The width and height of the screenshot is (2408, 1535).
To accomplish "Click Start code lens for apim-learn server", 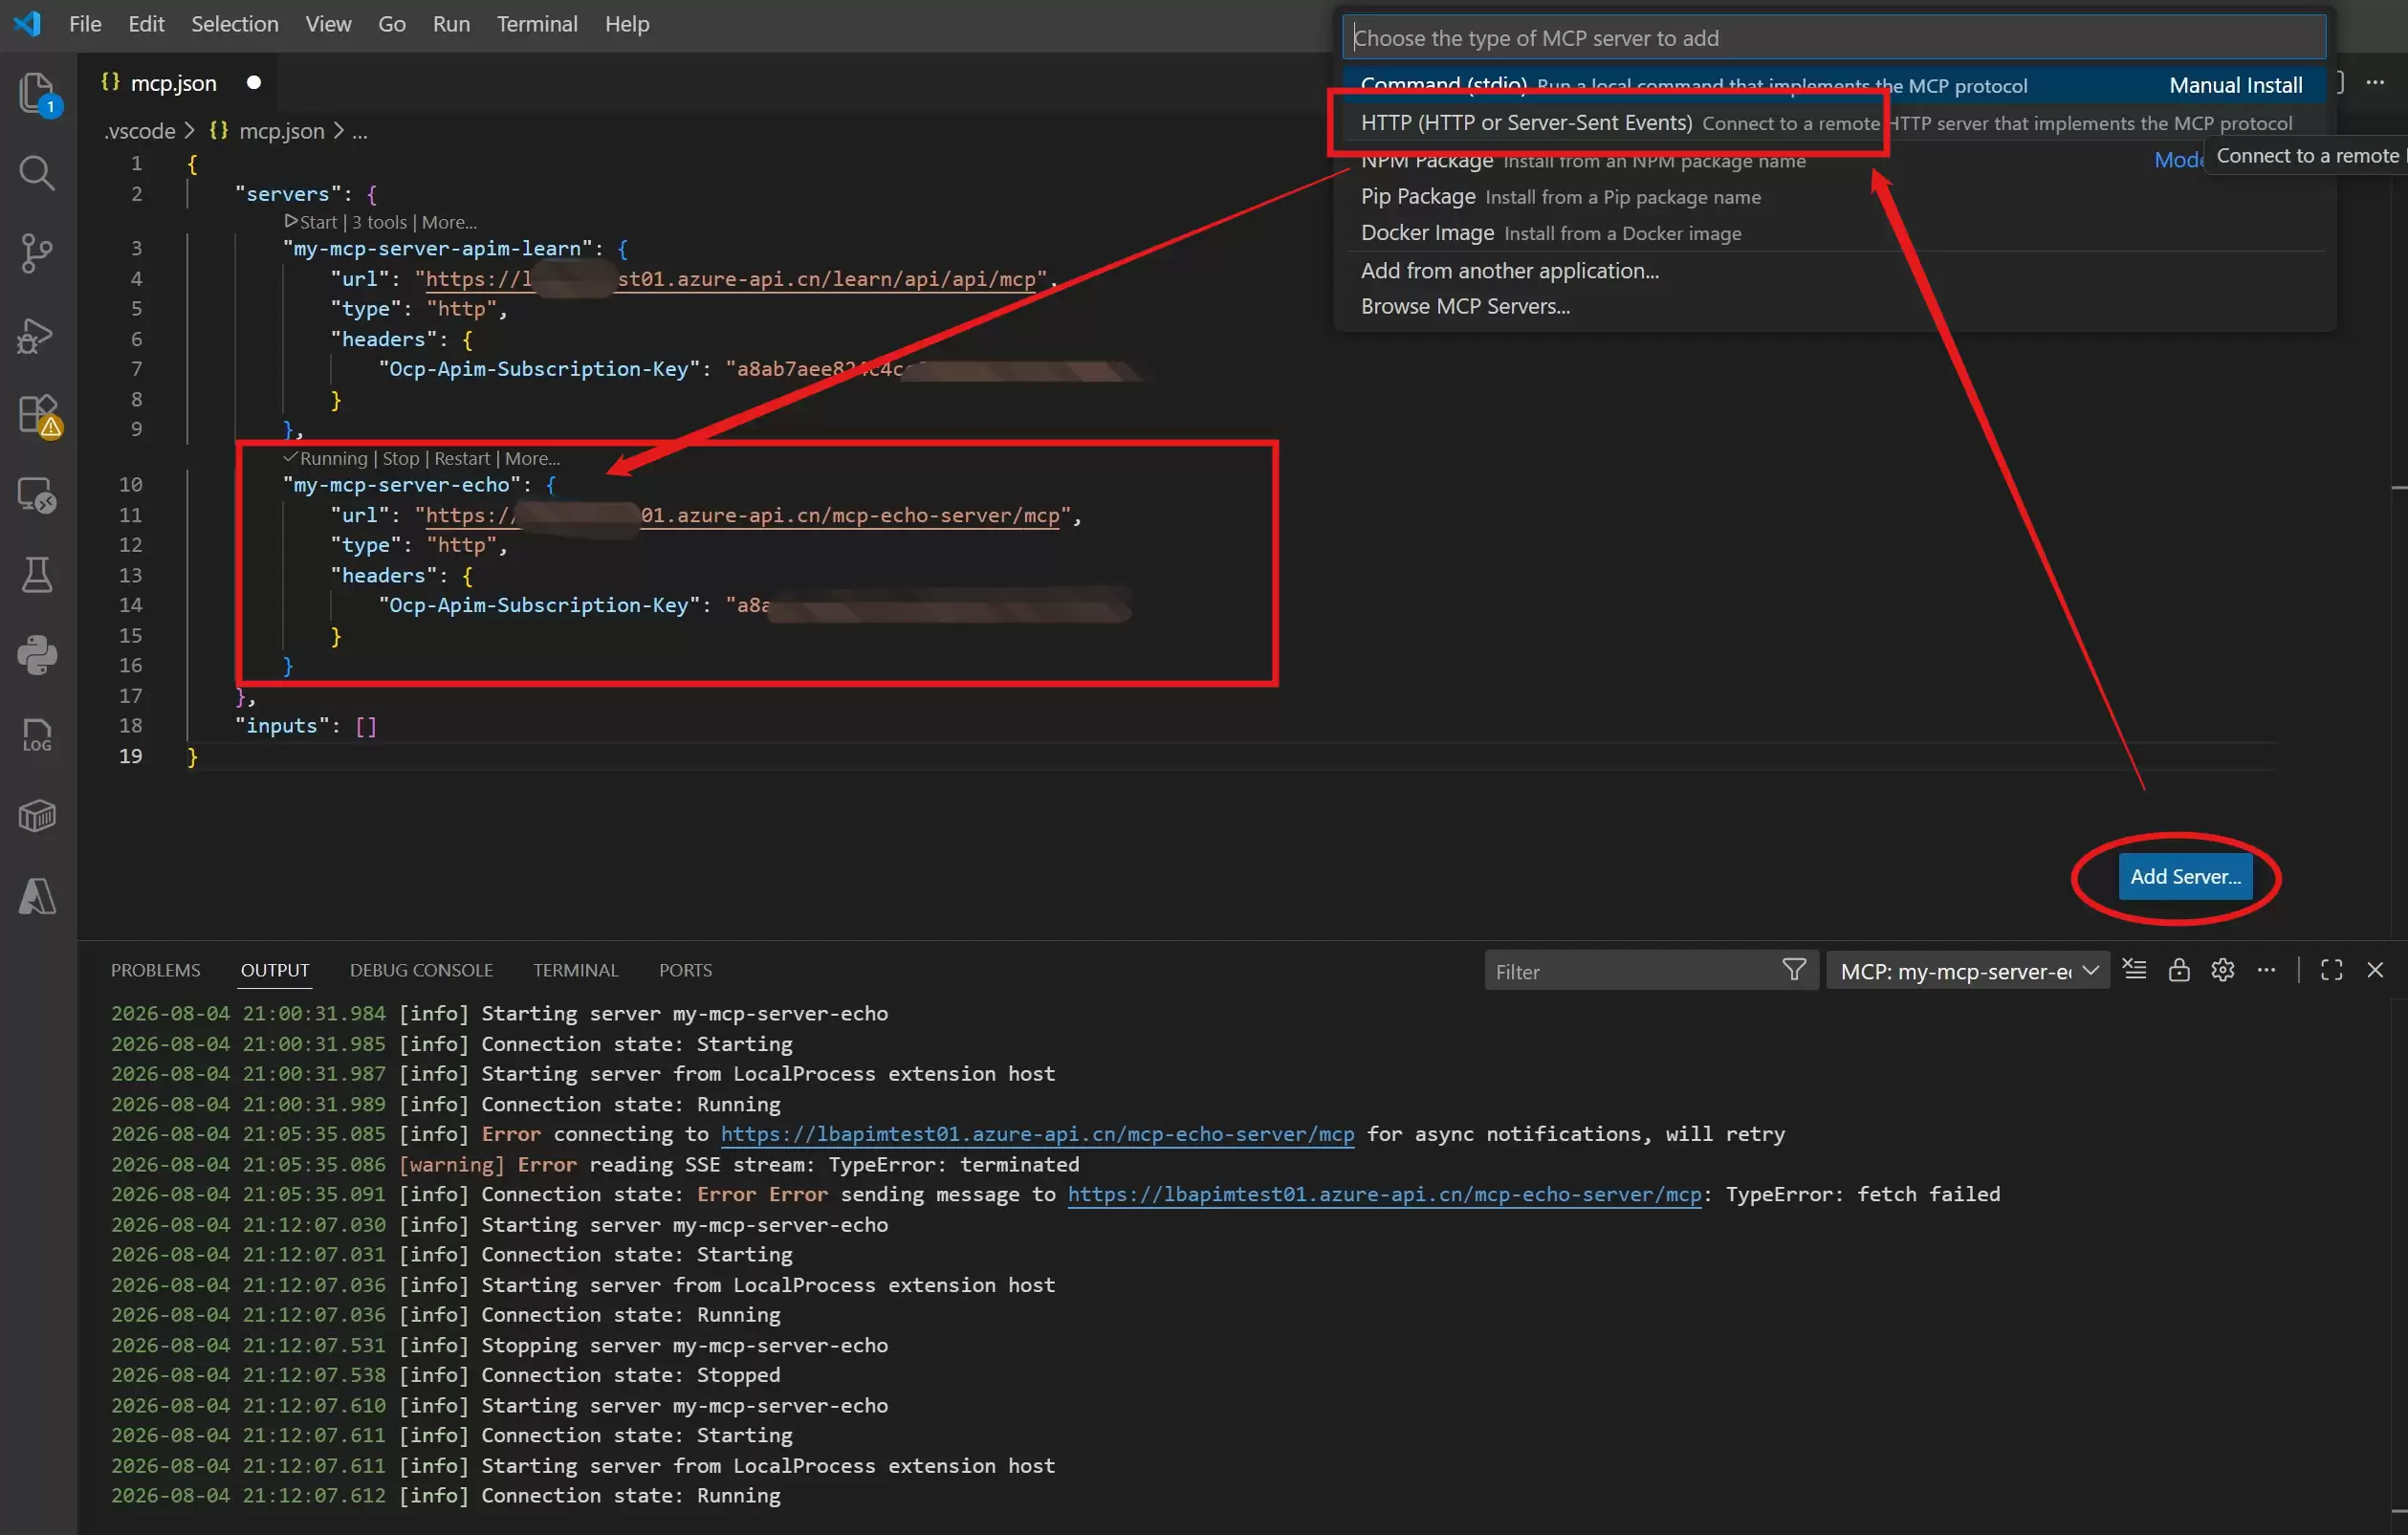I will [311, 222].
